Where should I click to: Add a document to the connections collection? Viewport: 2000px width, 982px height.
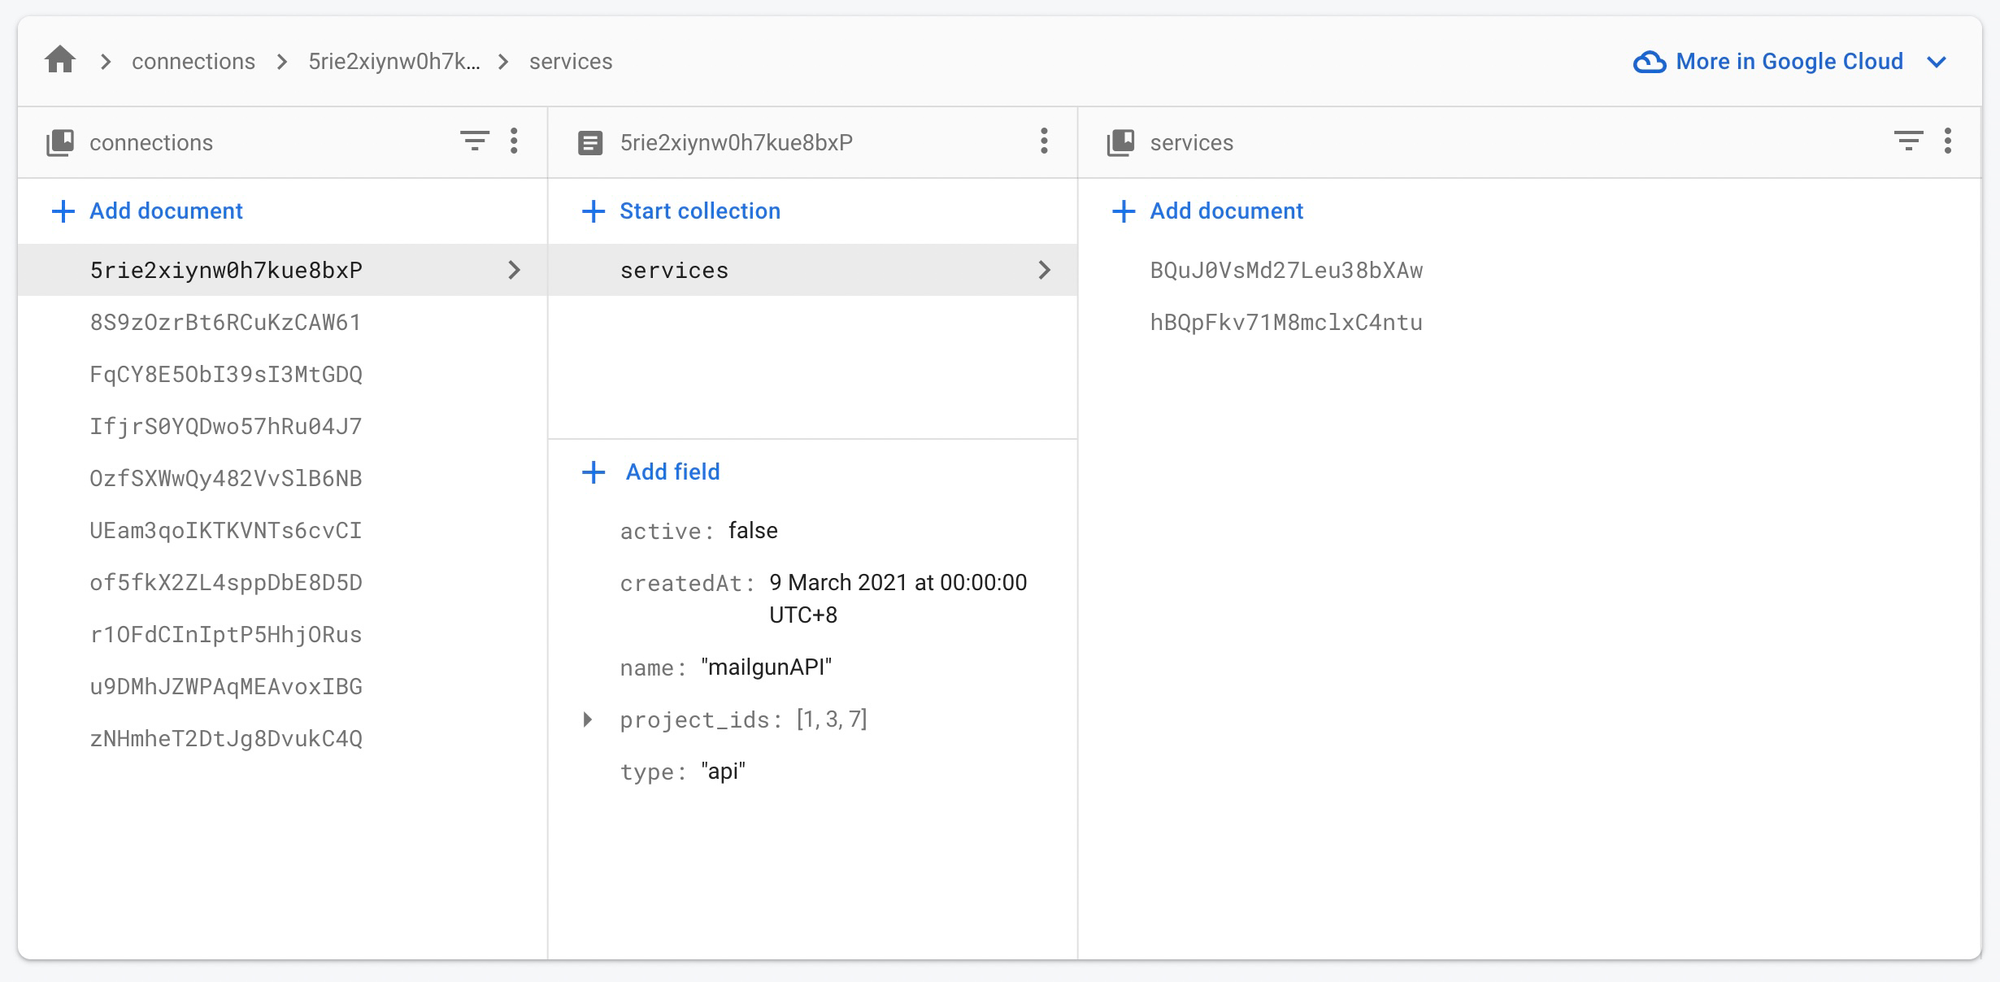[166, 211]
